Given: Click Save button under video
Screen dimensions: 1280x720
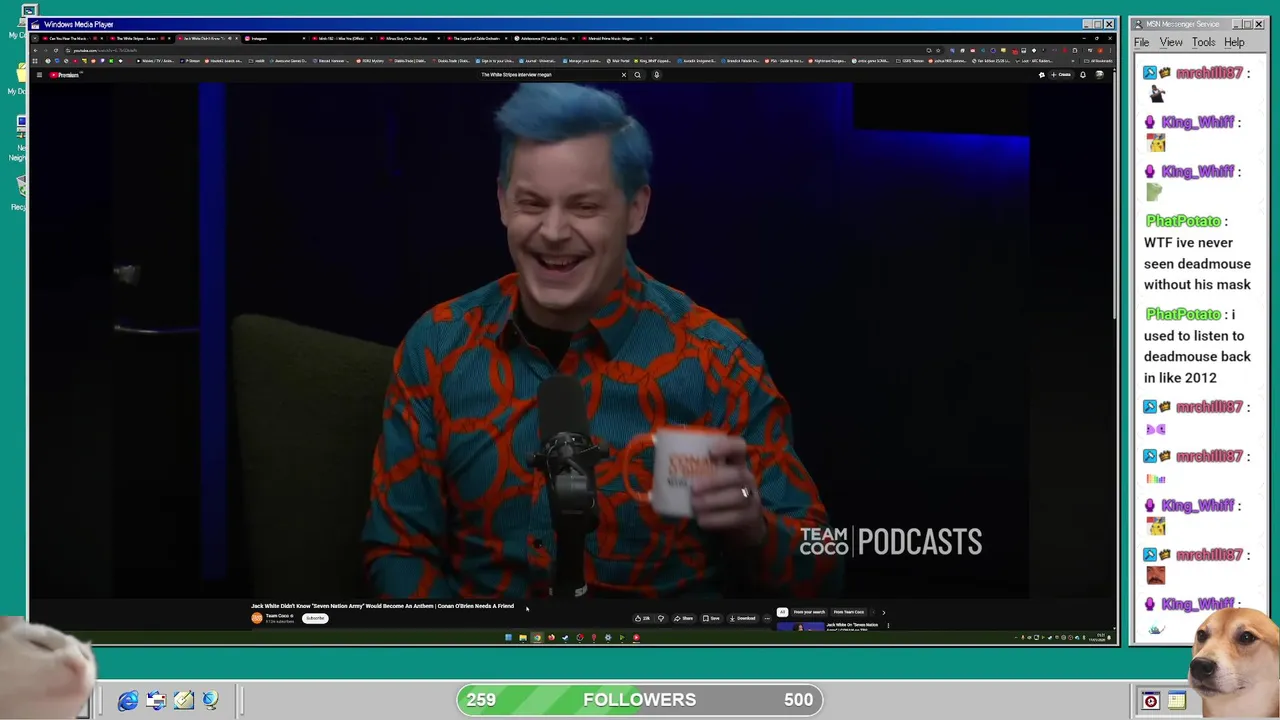Looking at the screenshot, I should pyautogui.click(x=711, y=618).
